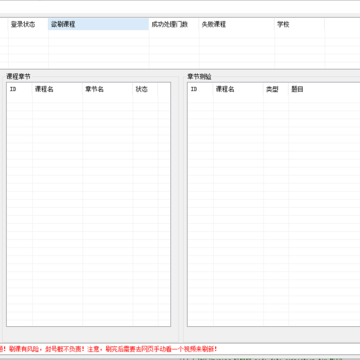Click the red 刷课有风险 warning text
Screen dimensions: 360x360
[108, 349]
